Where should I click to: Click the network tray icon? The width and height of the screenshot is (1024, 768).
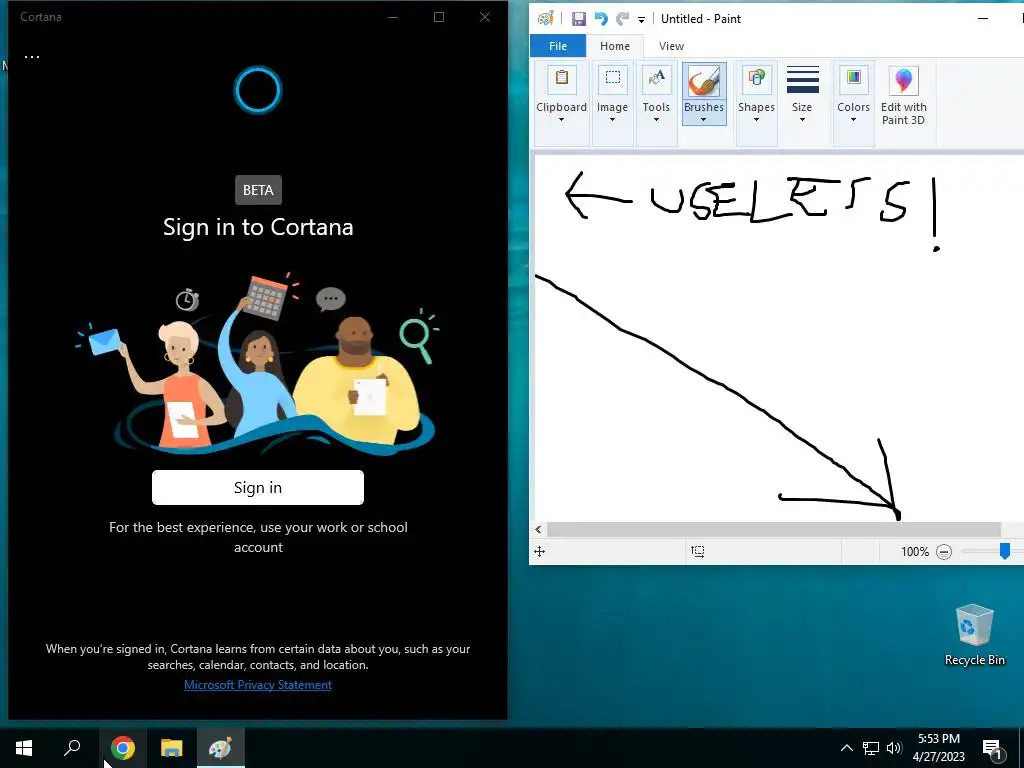pyautogui.click(x=871, y=748)
